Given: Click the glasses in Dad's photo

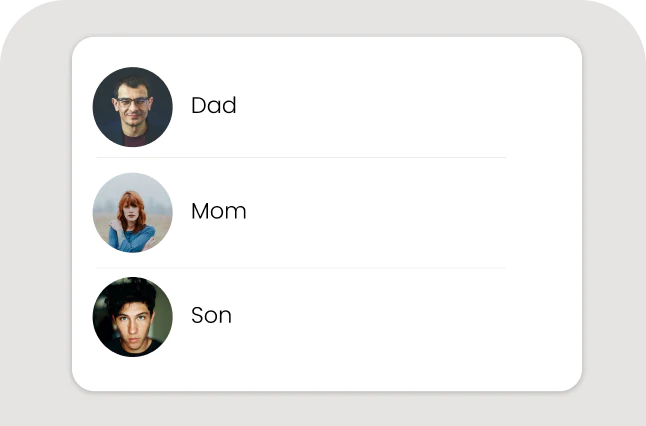Looking at the screenshot, I should coord(131,101).
